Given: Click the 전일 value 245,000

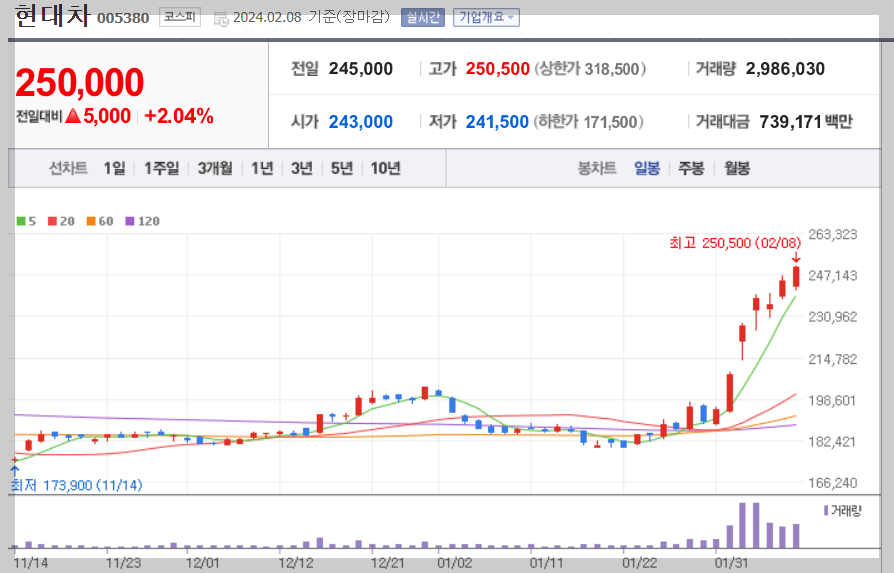Looking at the screenshot, I should 360,69.
